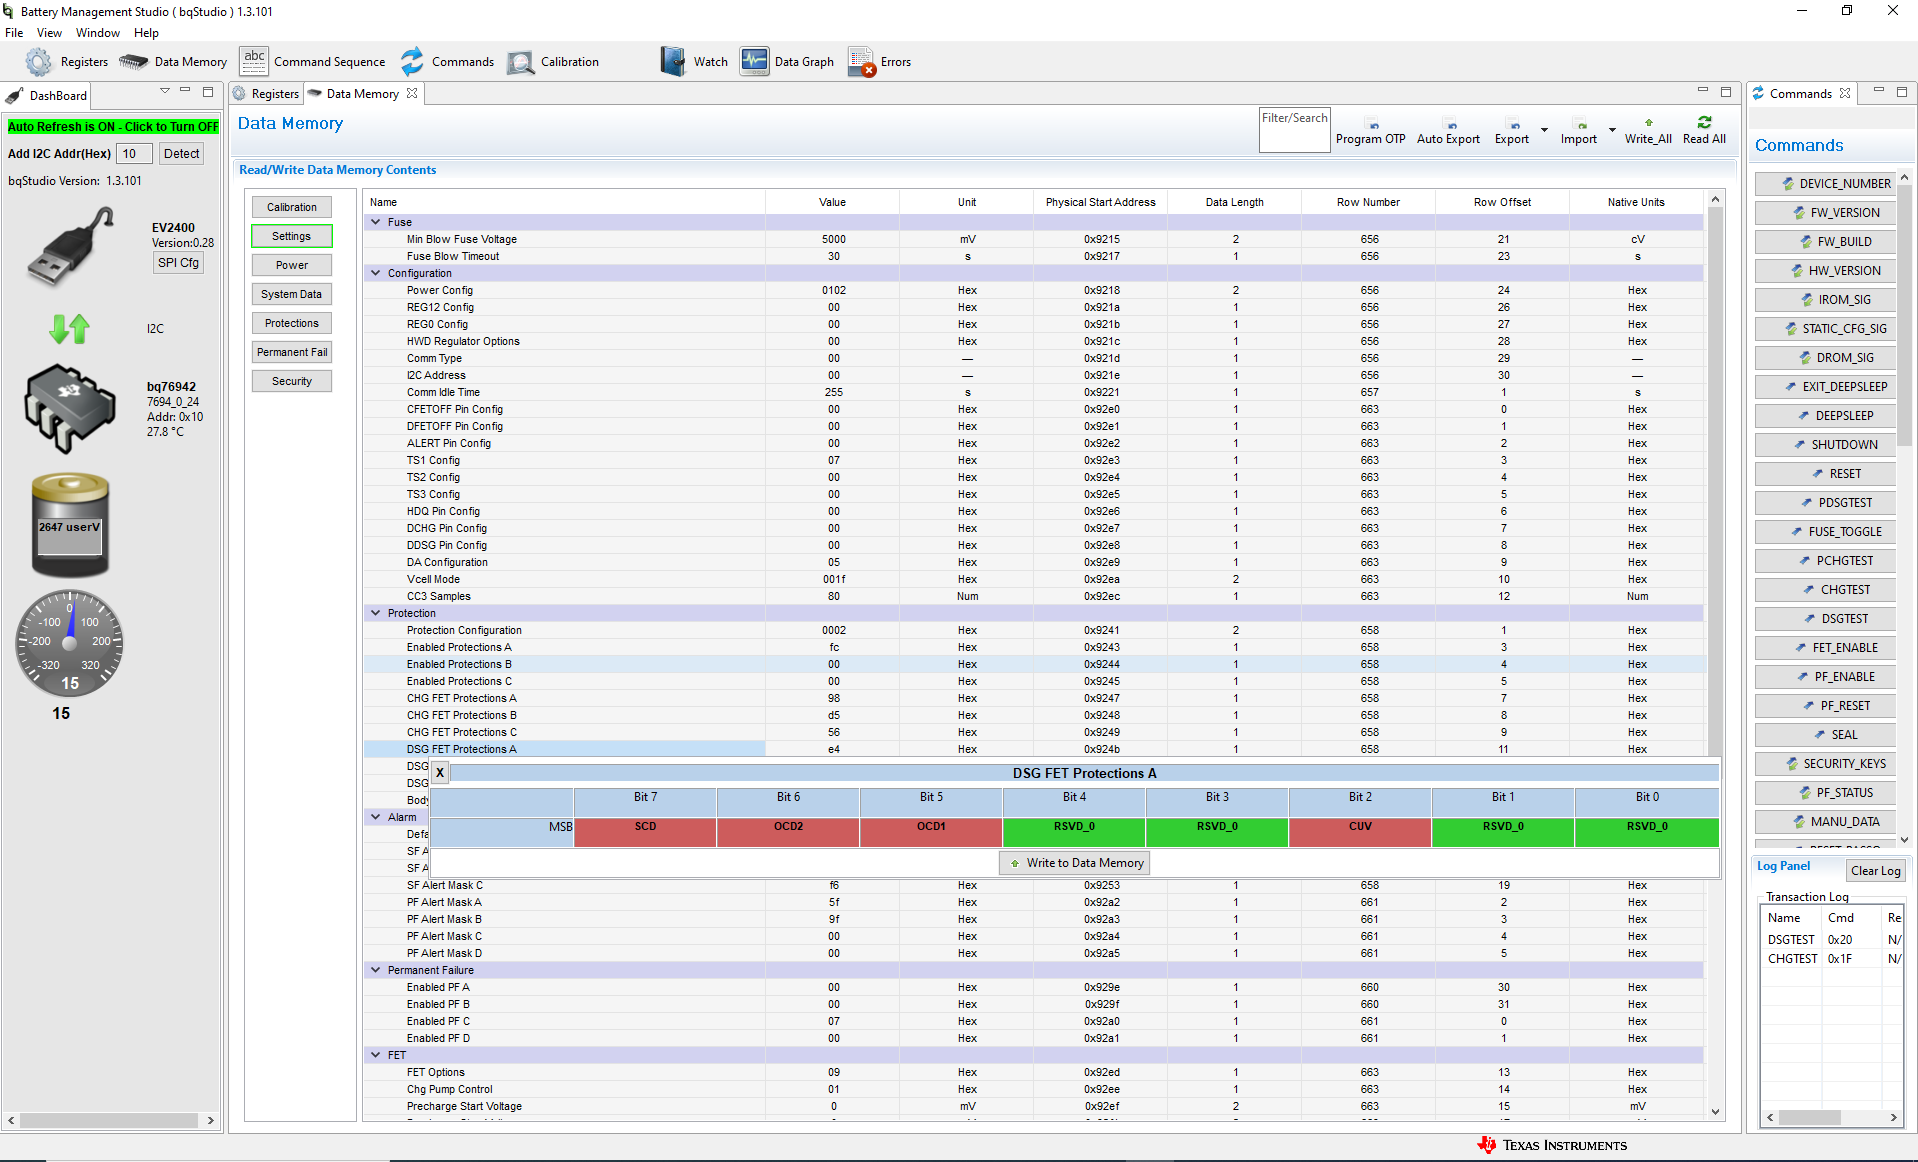
Task: Toggle Auto Refresh off
Action: pos(113,127)
